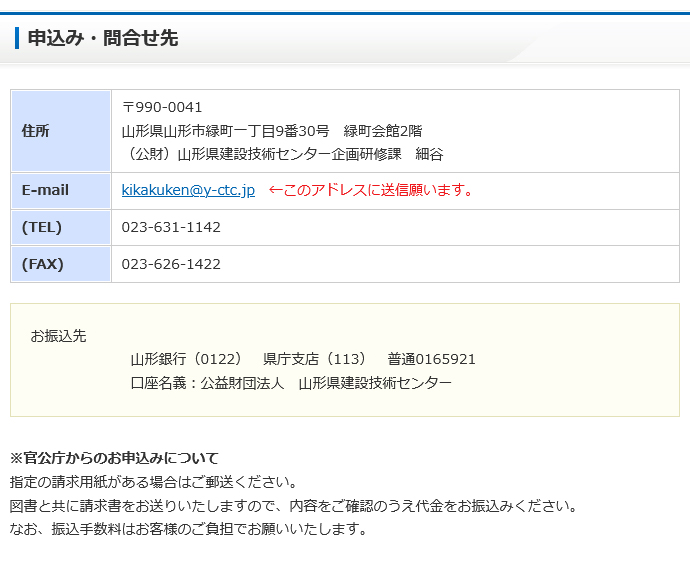Click the E-mail header cell
This screenshot has width=690, height=585.
pyautogui.click(x=61, y=191)
